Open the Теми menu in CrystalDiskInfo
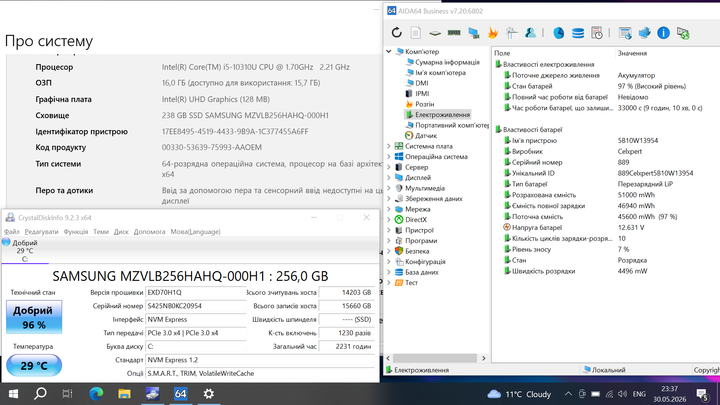The width and height of the screenshot is (720, 405). (x=101, y=231)
